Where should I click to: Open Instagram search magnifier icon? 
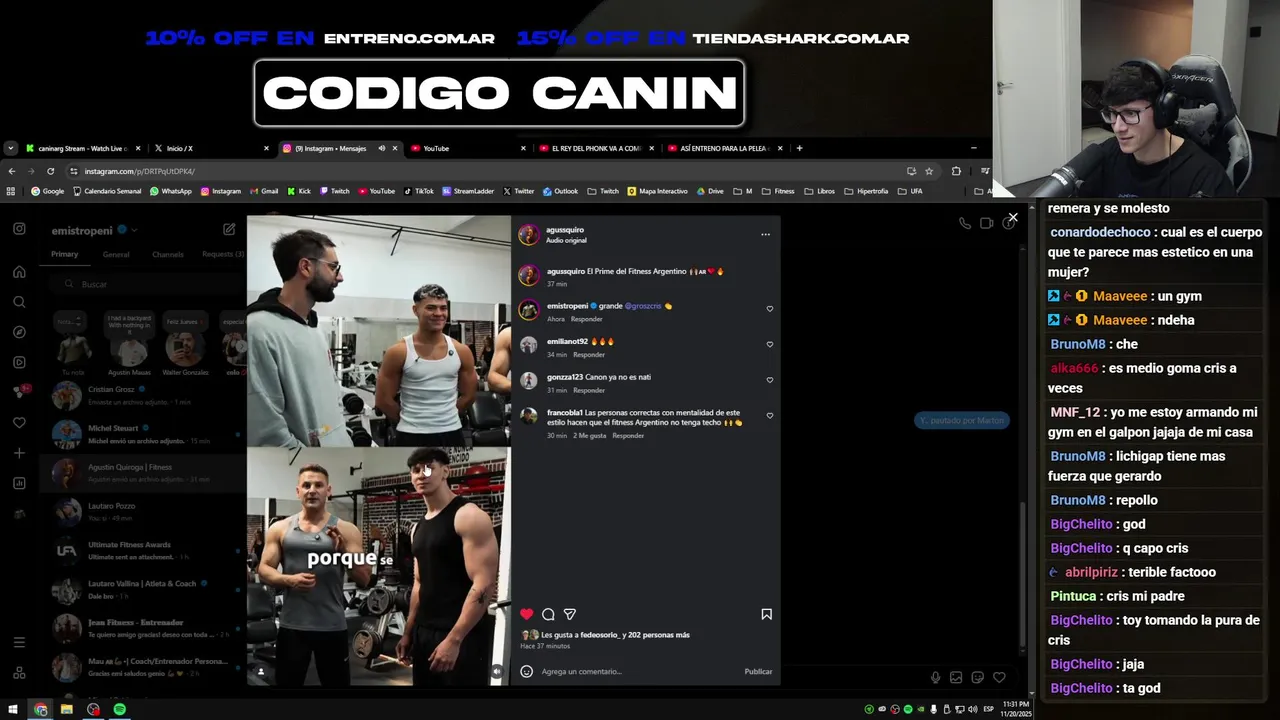(x=19, y=302)
